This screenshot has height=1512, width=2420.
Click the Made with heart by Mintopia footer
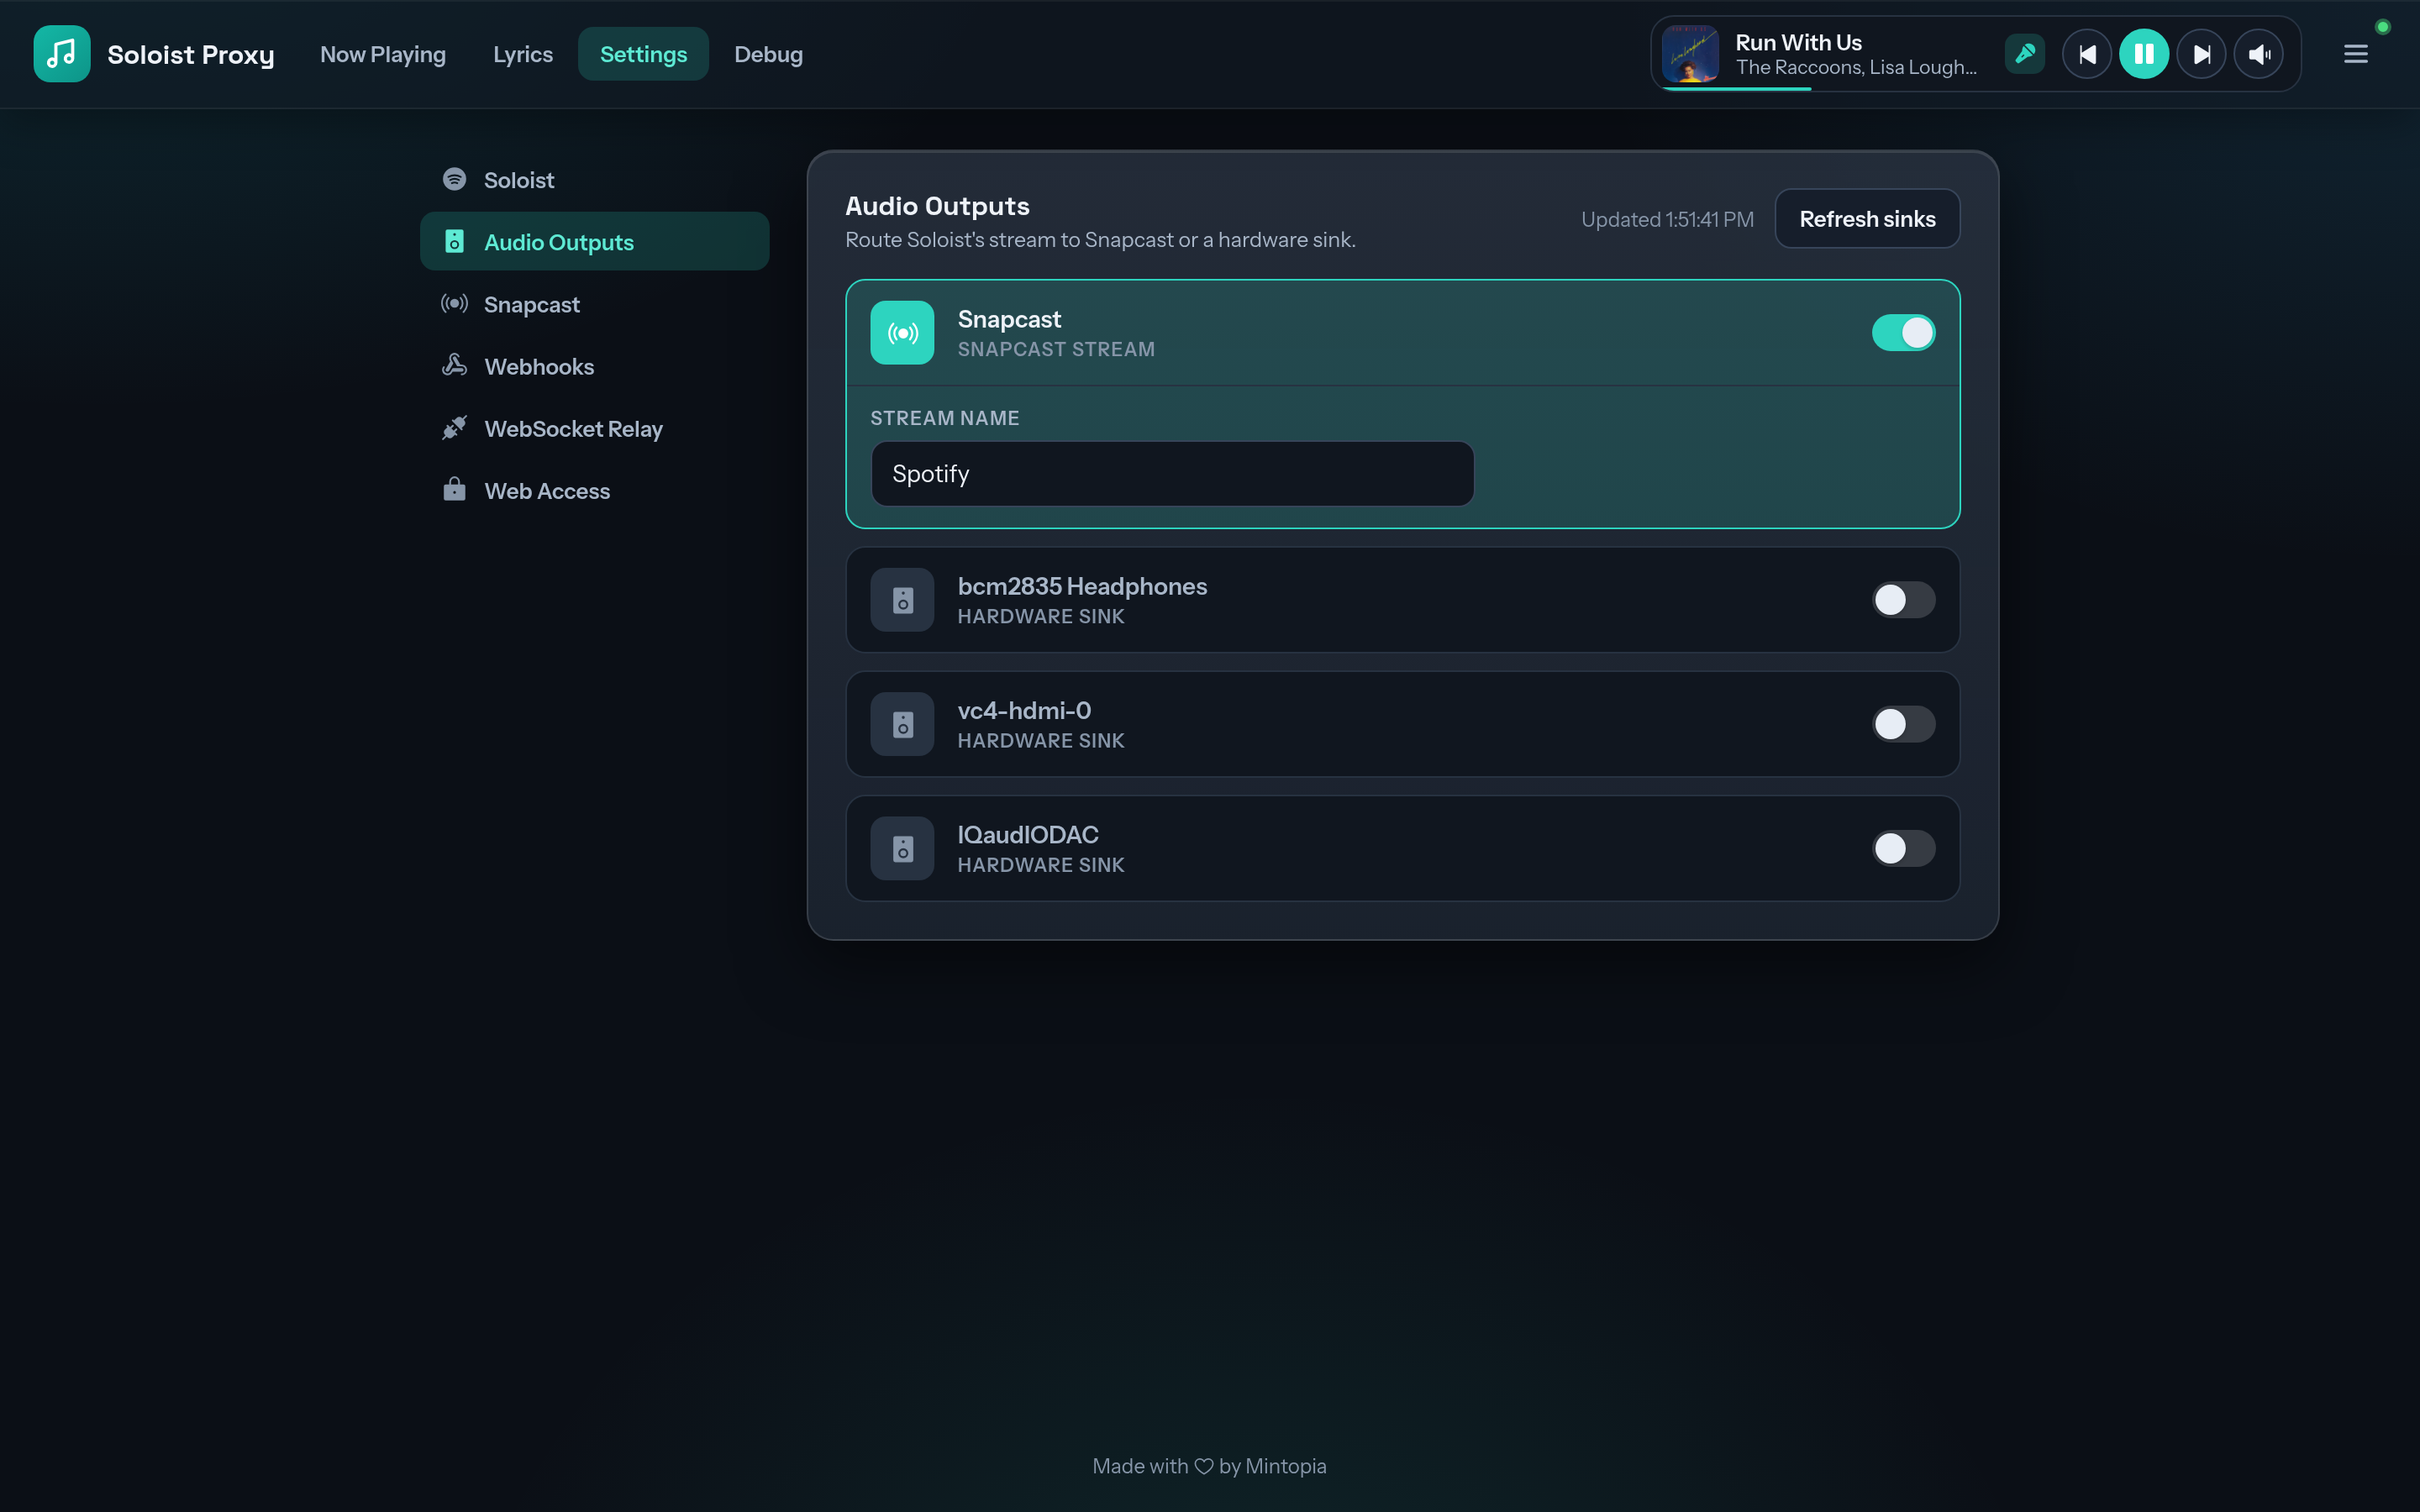pyautogui.click(x=1209, y=1466)
